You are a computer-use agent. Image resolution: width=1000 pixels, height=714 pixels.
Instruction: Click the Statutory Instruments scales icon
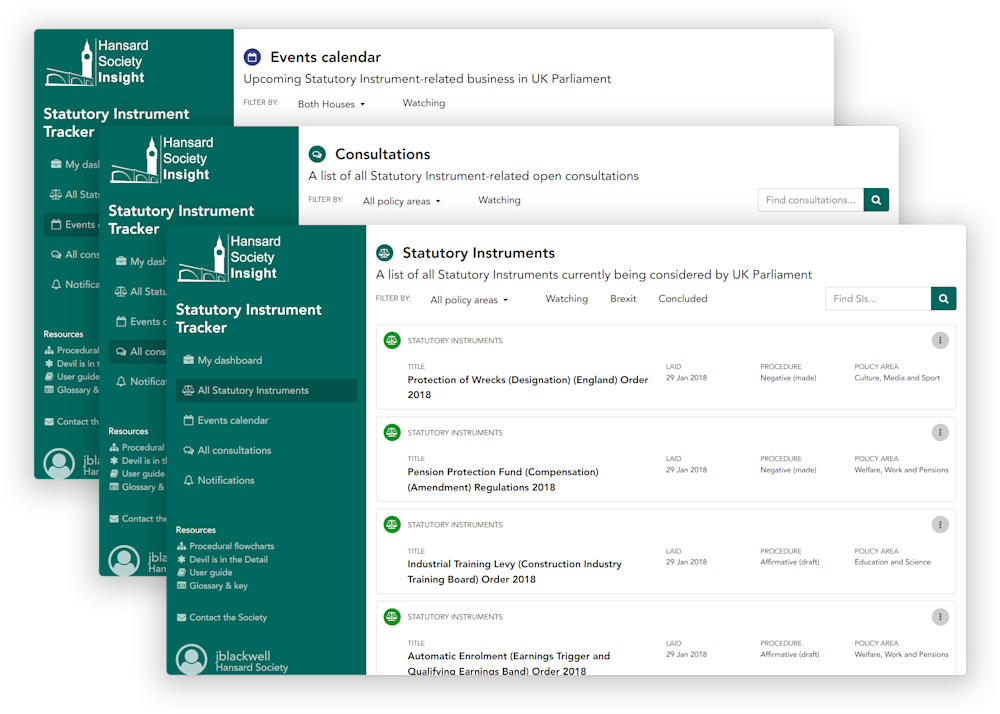click(x=383, y=253)
